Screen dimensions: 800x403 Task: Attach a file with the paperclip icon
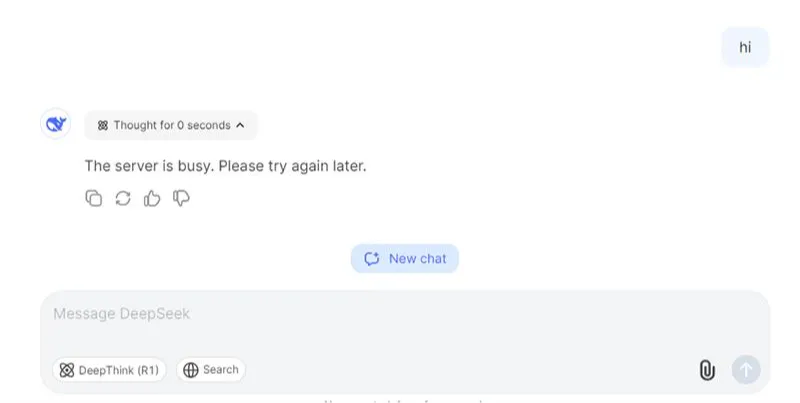pyautogui.click(x=706, y=370)
